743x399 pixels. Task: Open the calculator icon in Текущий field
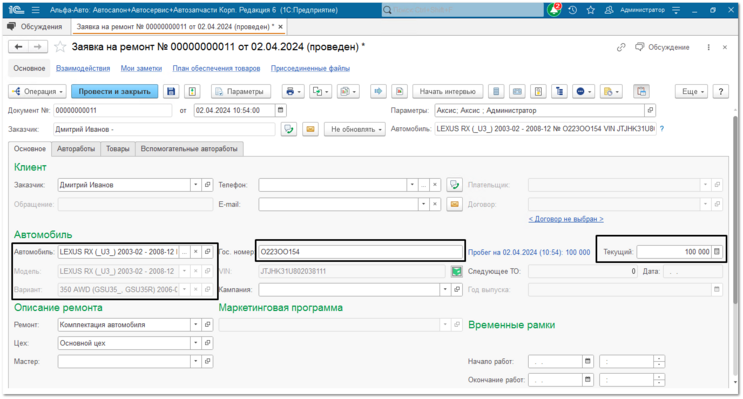pos(716,252)
